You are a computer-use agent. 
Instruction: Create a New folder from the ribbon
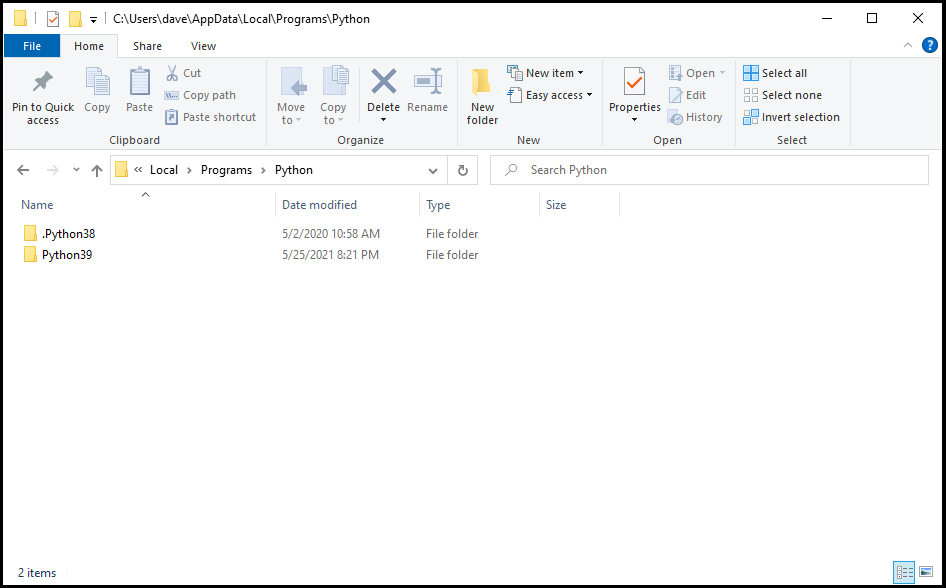tap(482, 96)
